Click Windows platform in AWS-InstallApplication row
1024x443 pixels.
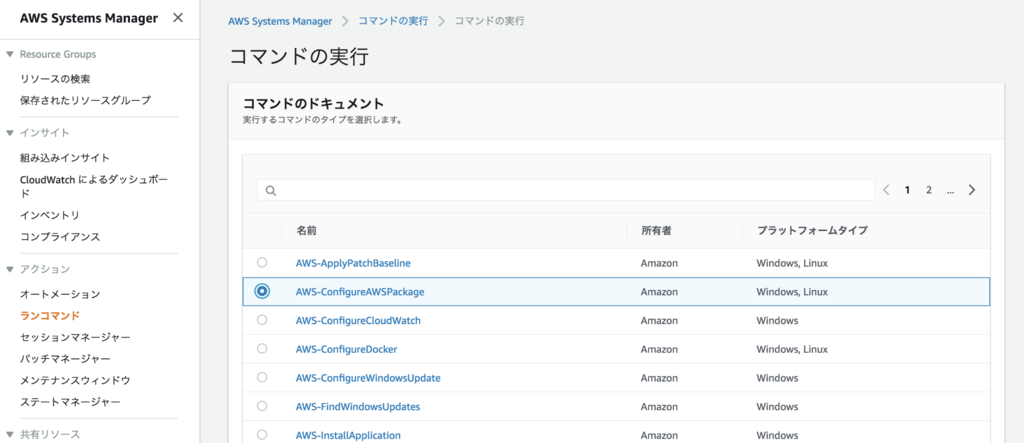point(777,435)
